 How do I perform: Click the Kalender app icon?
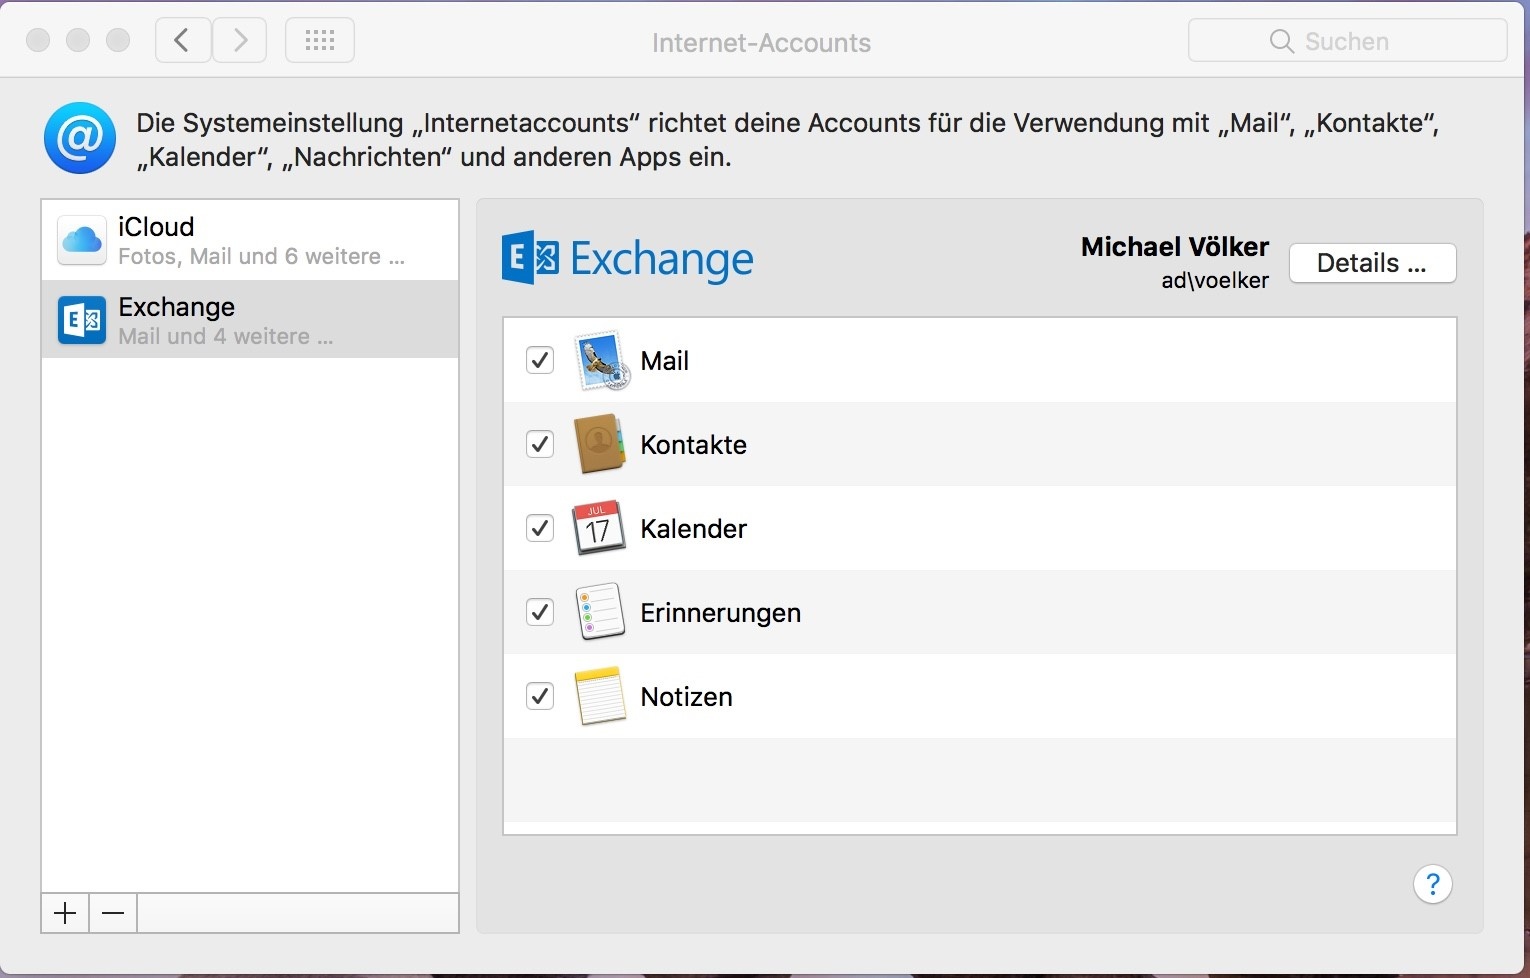599,528
